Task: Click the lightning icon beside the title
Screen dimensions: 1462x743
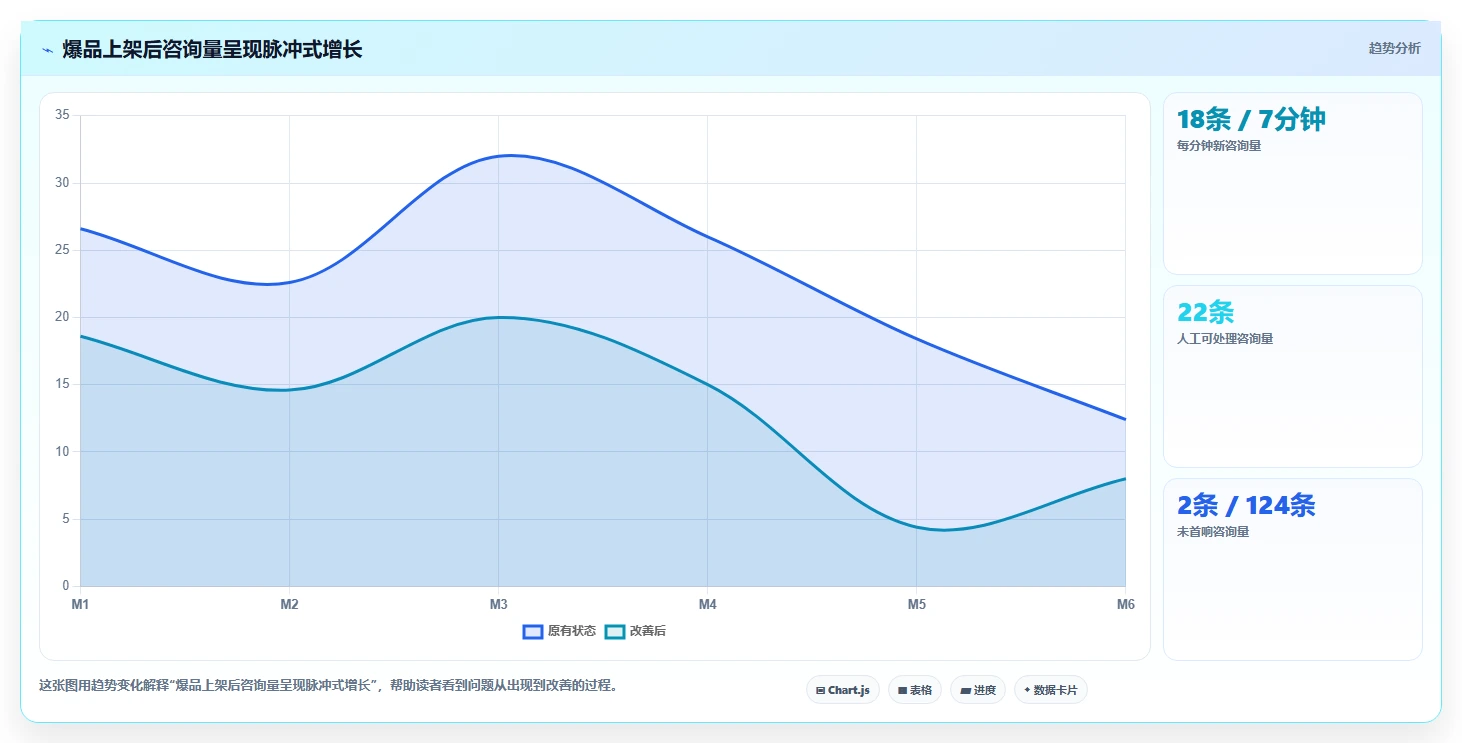Action: (47, 49)
